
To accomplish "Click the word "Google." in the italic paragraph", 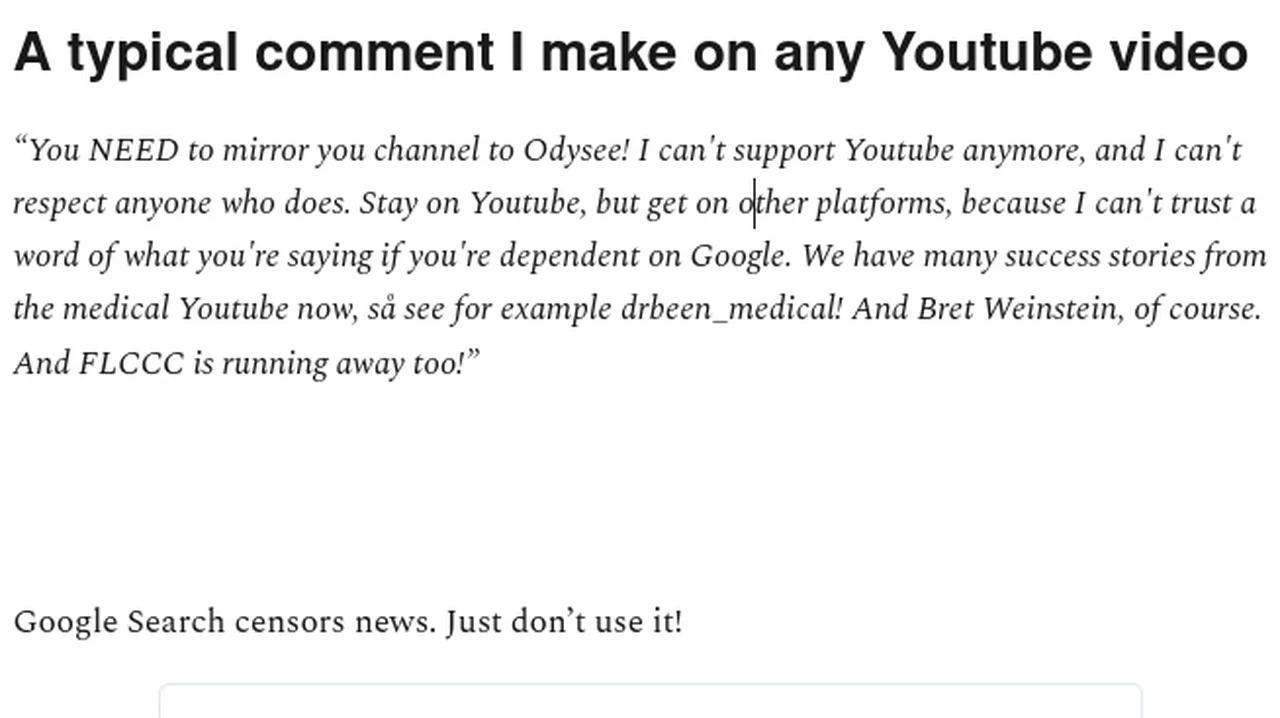I will pyautogui.click(x=741, y=257).
